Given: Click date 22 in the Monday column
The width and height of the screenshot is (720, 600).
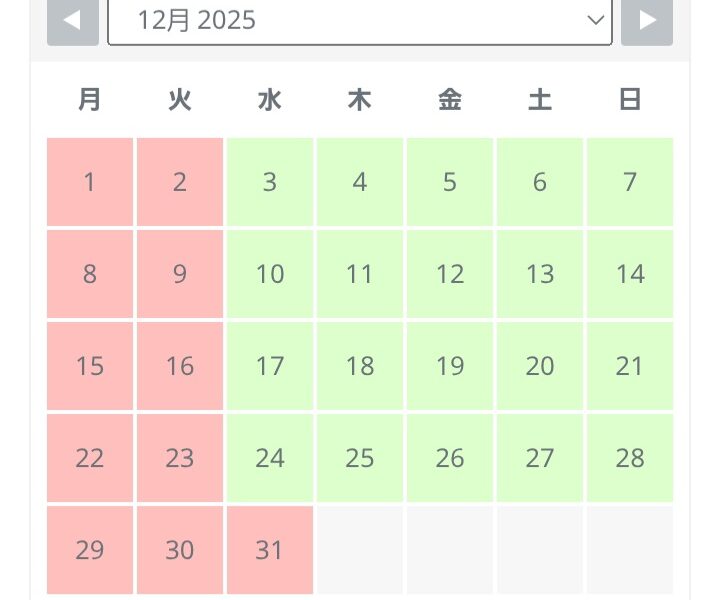Looking at the screenshot, I should (x=90, y=458).
